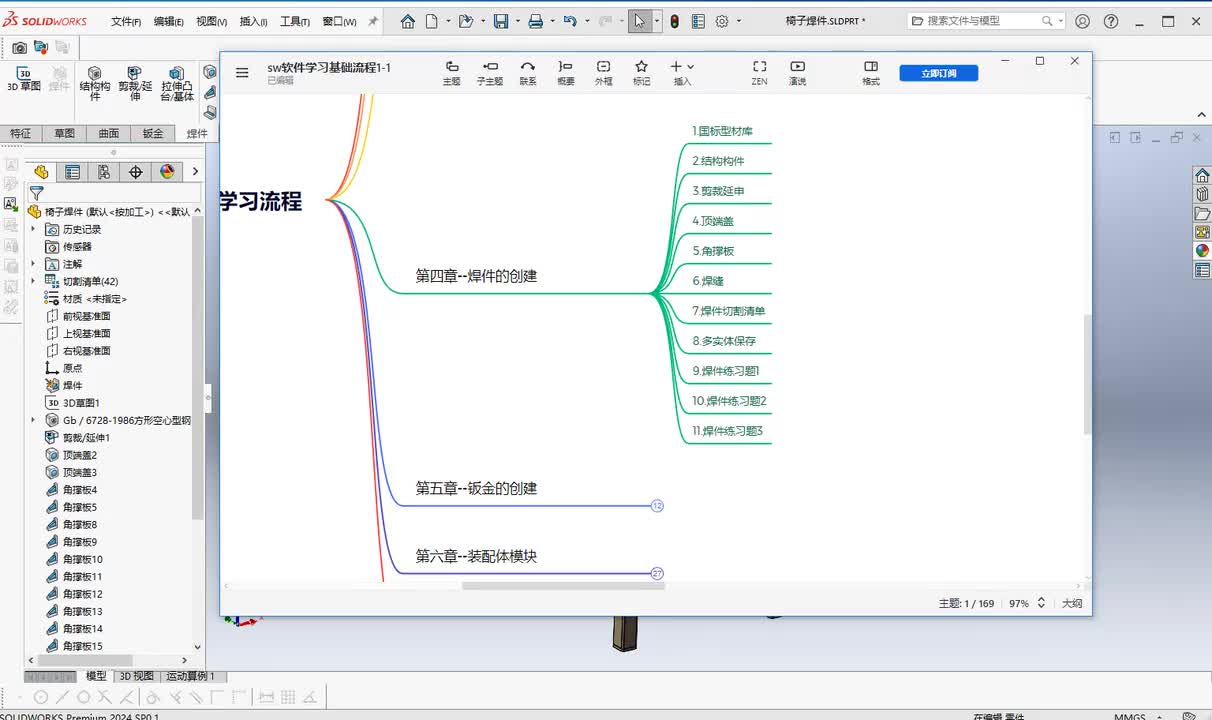Open the 视图(V) menu

coord(212,21)
